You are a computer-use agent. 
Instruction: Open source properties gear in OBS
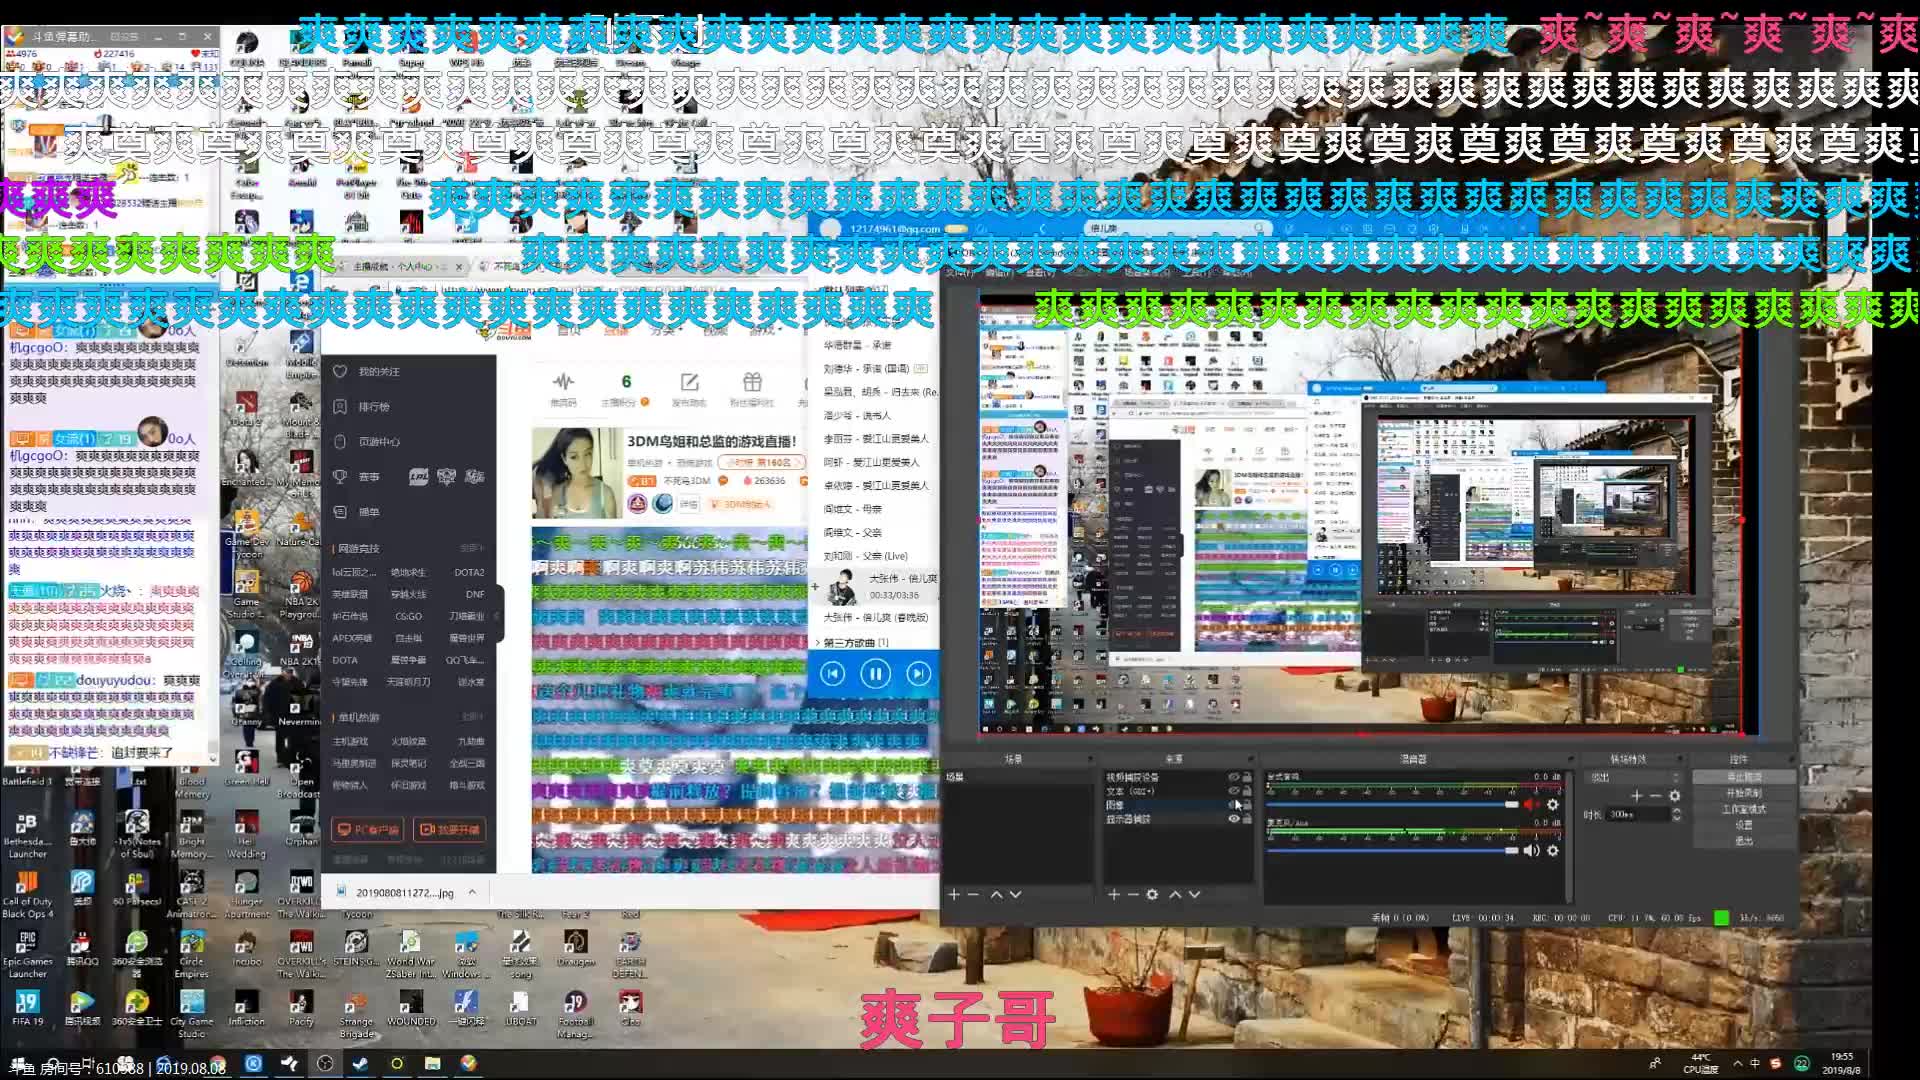point(1152,894)
